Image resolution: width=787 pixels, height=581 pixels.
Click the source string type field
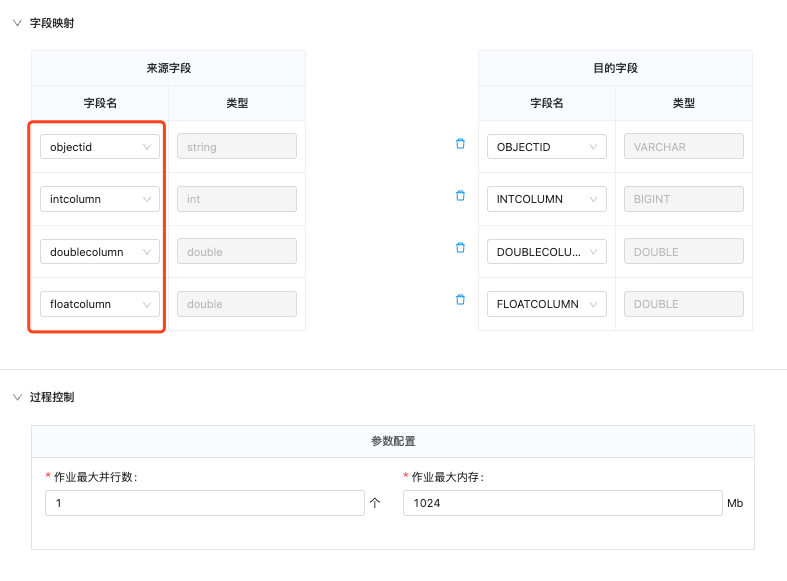pos(236,147)
